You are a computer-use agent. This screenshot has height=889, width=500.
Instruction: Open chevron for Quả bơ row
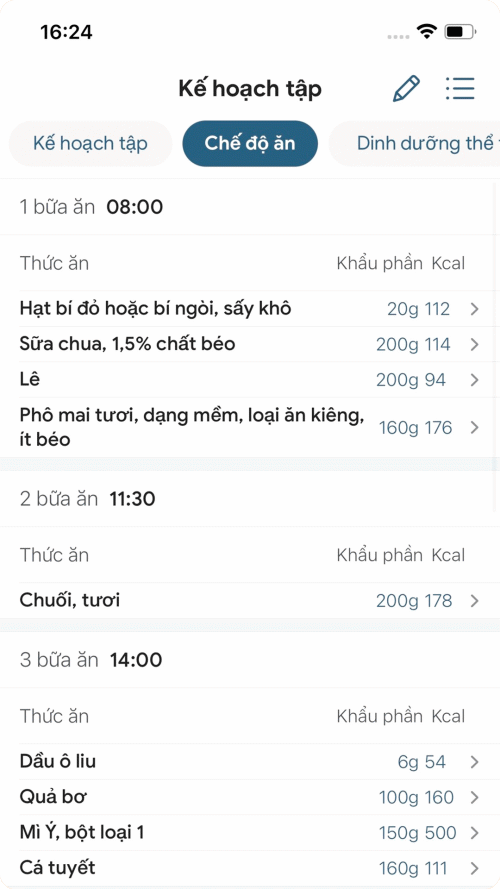click(x=474, y=798)
